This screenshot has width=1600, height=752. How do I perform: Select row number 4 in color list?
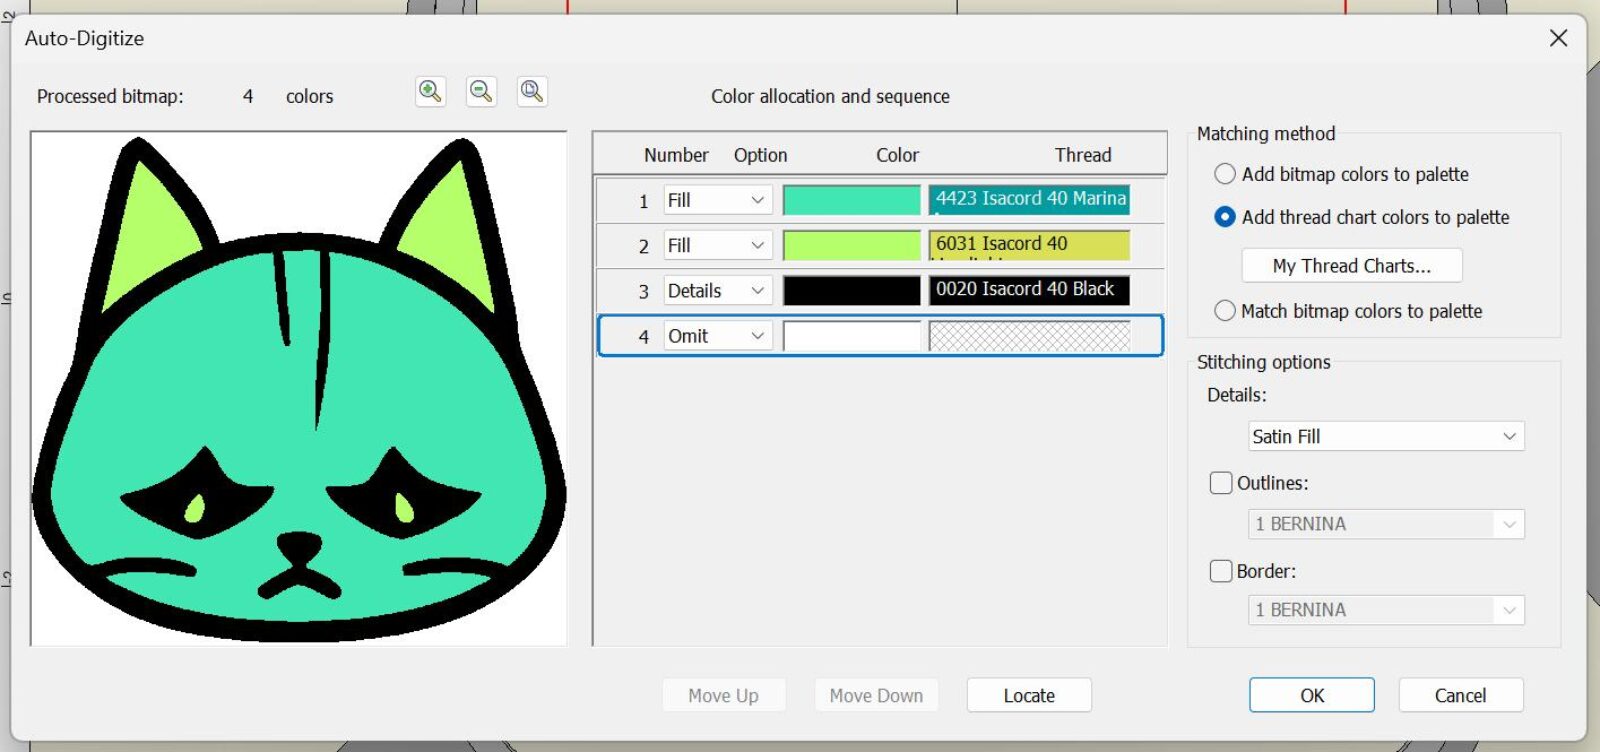643,337
